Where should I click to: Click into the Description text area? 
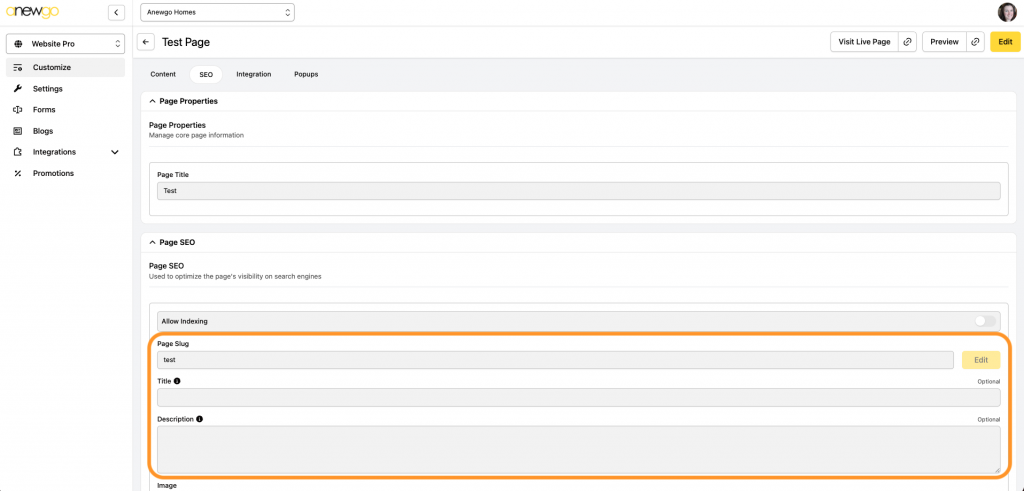[577, 449]
